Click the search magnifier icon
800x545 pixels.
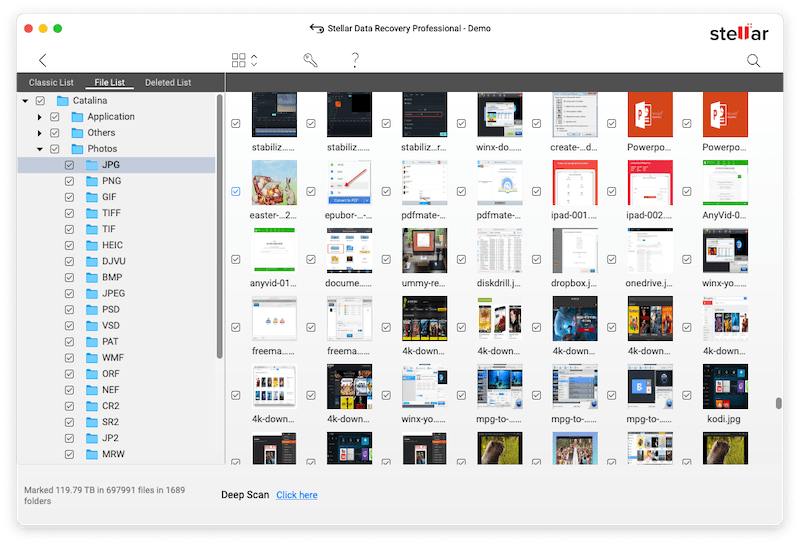click(x=754, y=61)
